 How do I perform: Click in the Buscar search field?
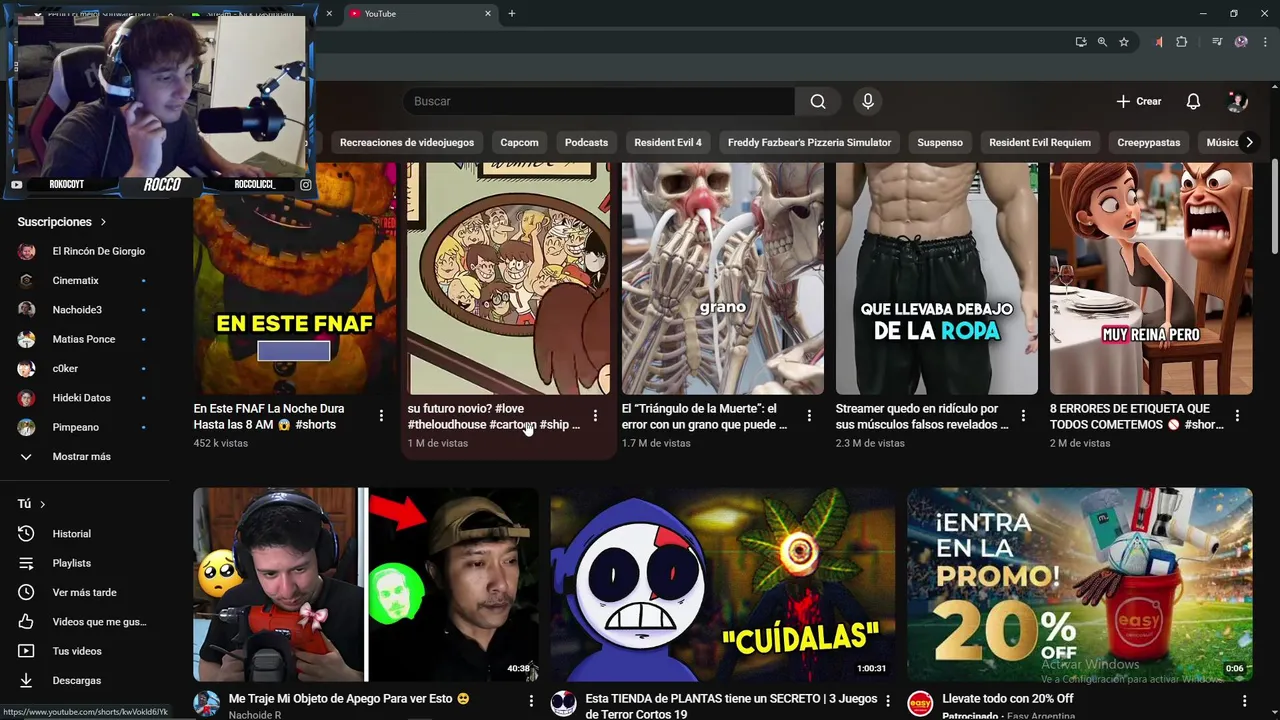pyautogui.click(x=600, y=101)
